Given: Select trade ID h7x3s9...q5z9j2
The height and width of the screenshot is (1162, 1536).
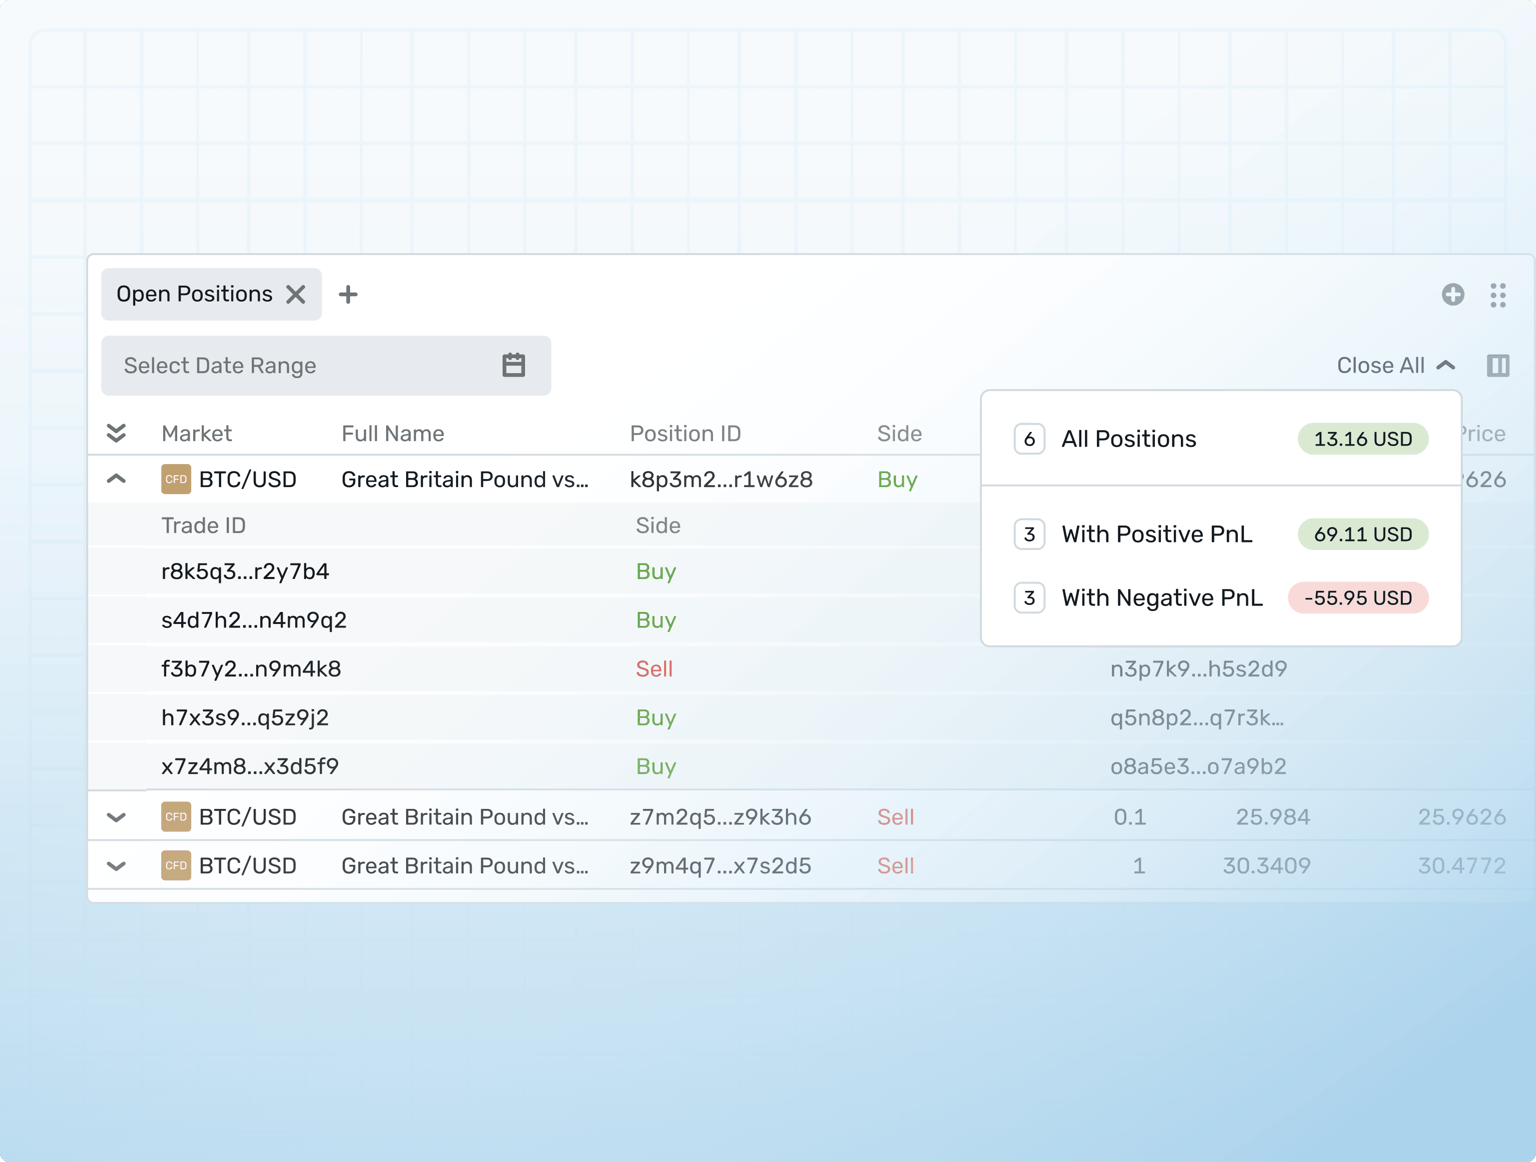Looking at the screenshot, I should [x=245, y=717].
